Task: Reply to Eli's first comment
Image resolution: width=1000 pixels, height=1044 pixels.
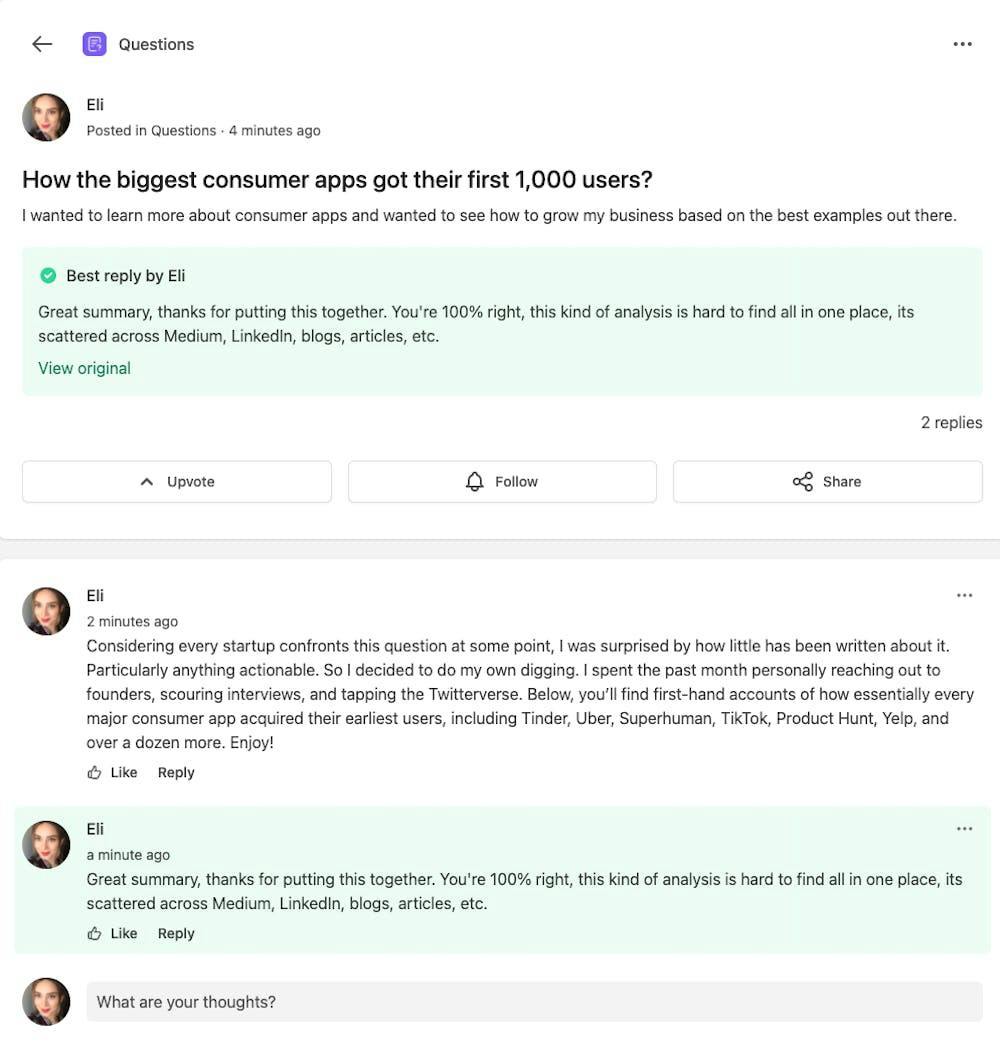Action: click(x=176, y=772)
